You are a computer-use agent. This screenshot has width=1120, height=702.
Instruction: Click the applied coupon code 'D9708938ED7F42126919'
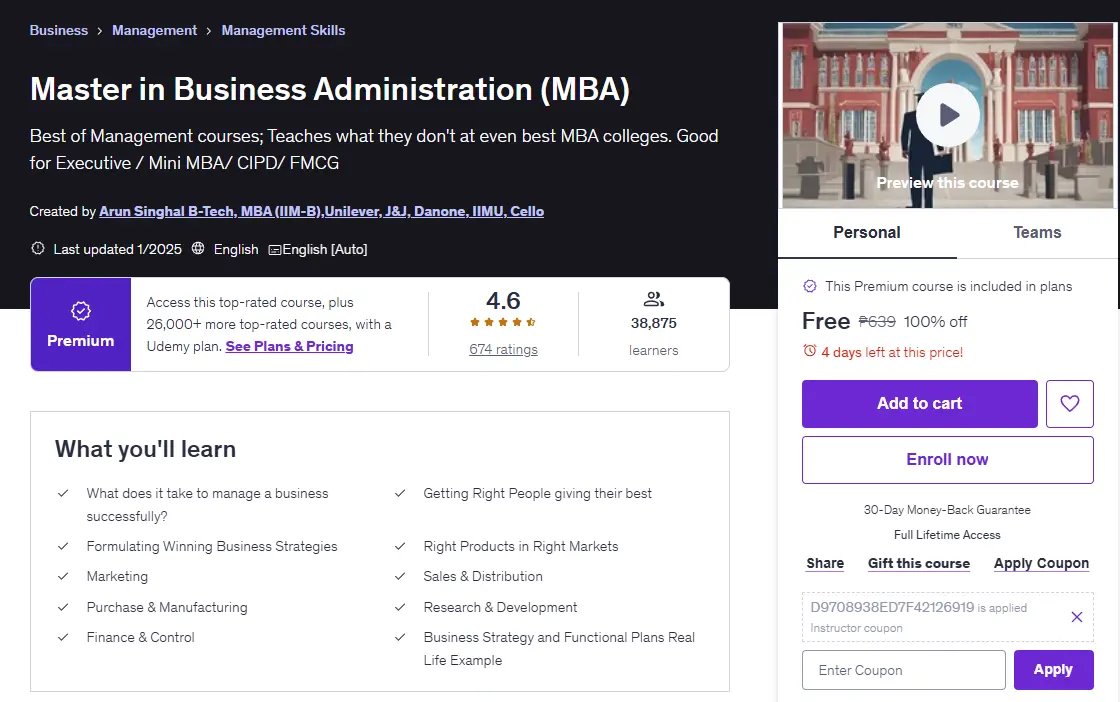pos(892,607)
